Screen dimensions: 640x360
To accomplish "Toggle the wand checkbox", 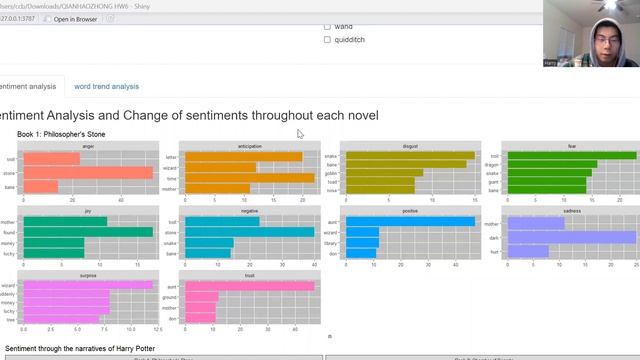I will 327,27.
